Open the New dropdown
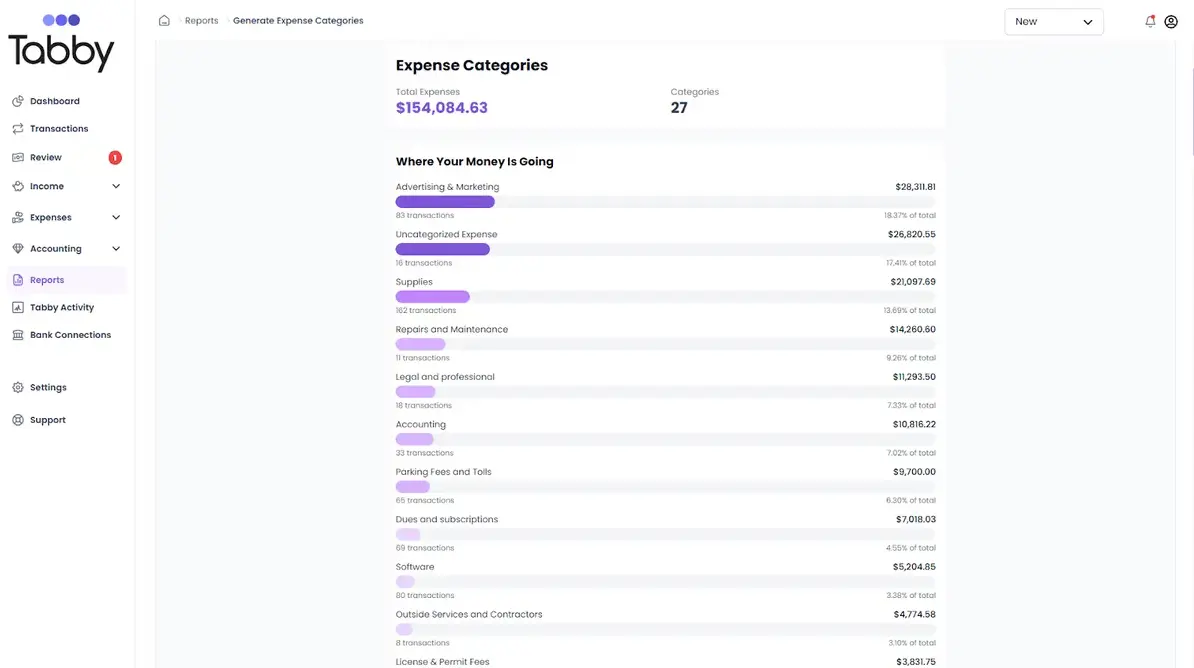Viewport: 1194px width, 668px height. (x=1053, y=21)
